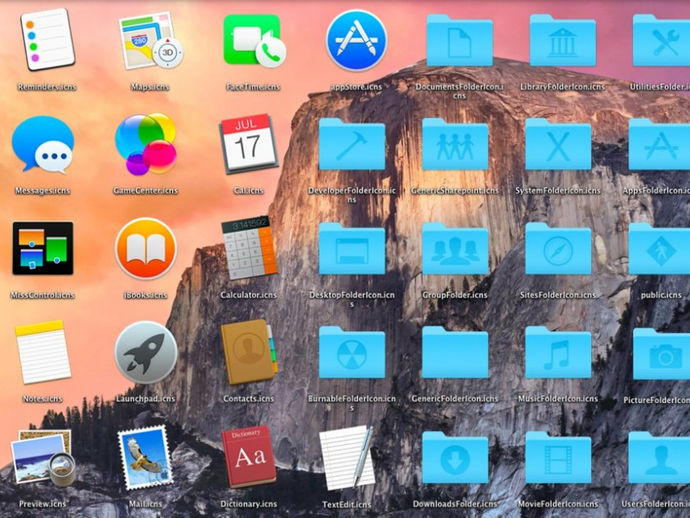Click the 'LibraryFolderIcon.icns' file name label
Image resolution: width=690 pixels, height=518 pixels.
(x=562, y=87)
